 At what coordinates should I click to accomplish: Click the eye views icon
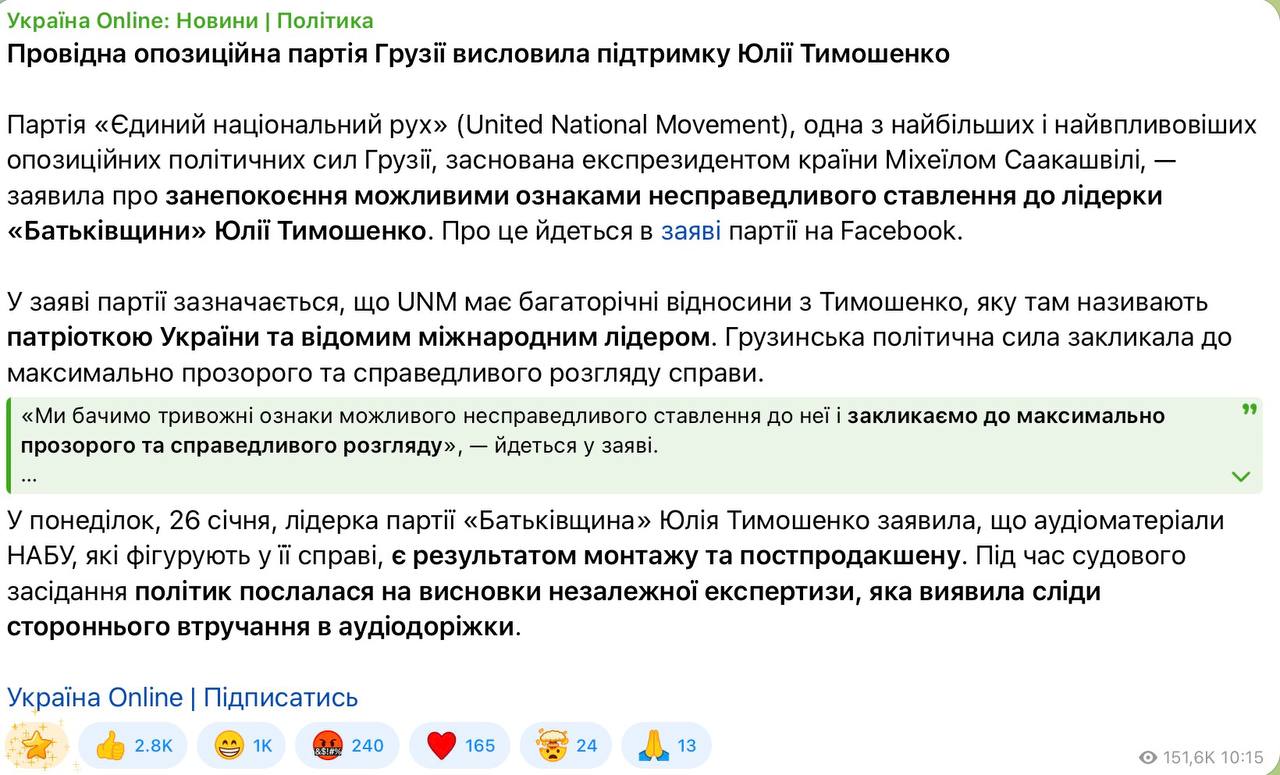(1148, 757)
